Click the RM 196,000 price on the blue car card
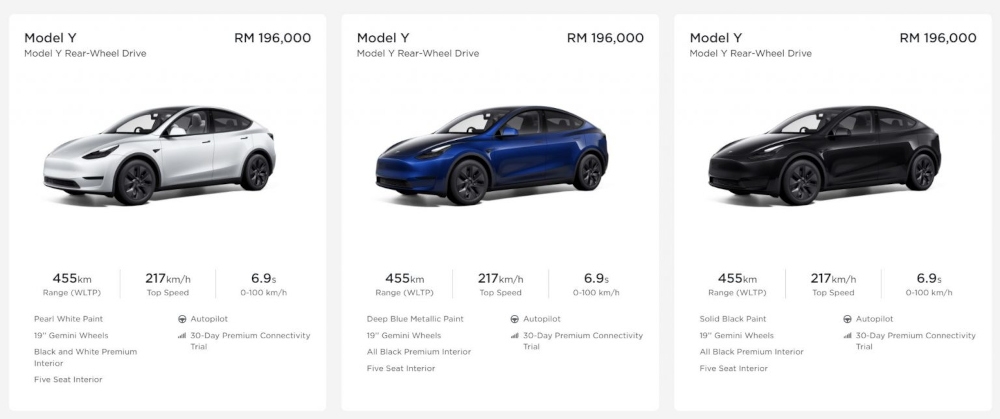The width and height of the screenshot is (1000, 419). coord(605,38)
